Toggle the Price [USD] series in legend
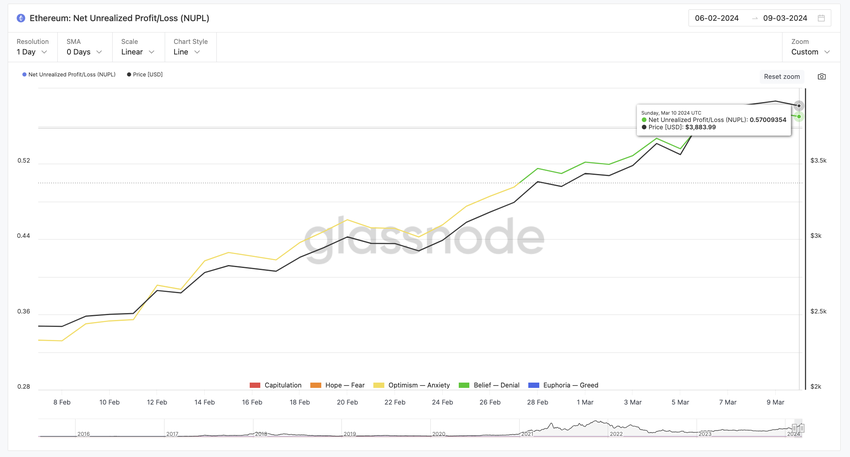 click(144, 75)
